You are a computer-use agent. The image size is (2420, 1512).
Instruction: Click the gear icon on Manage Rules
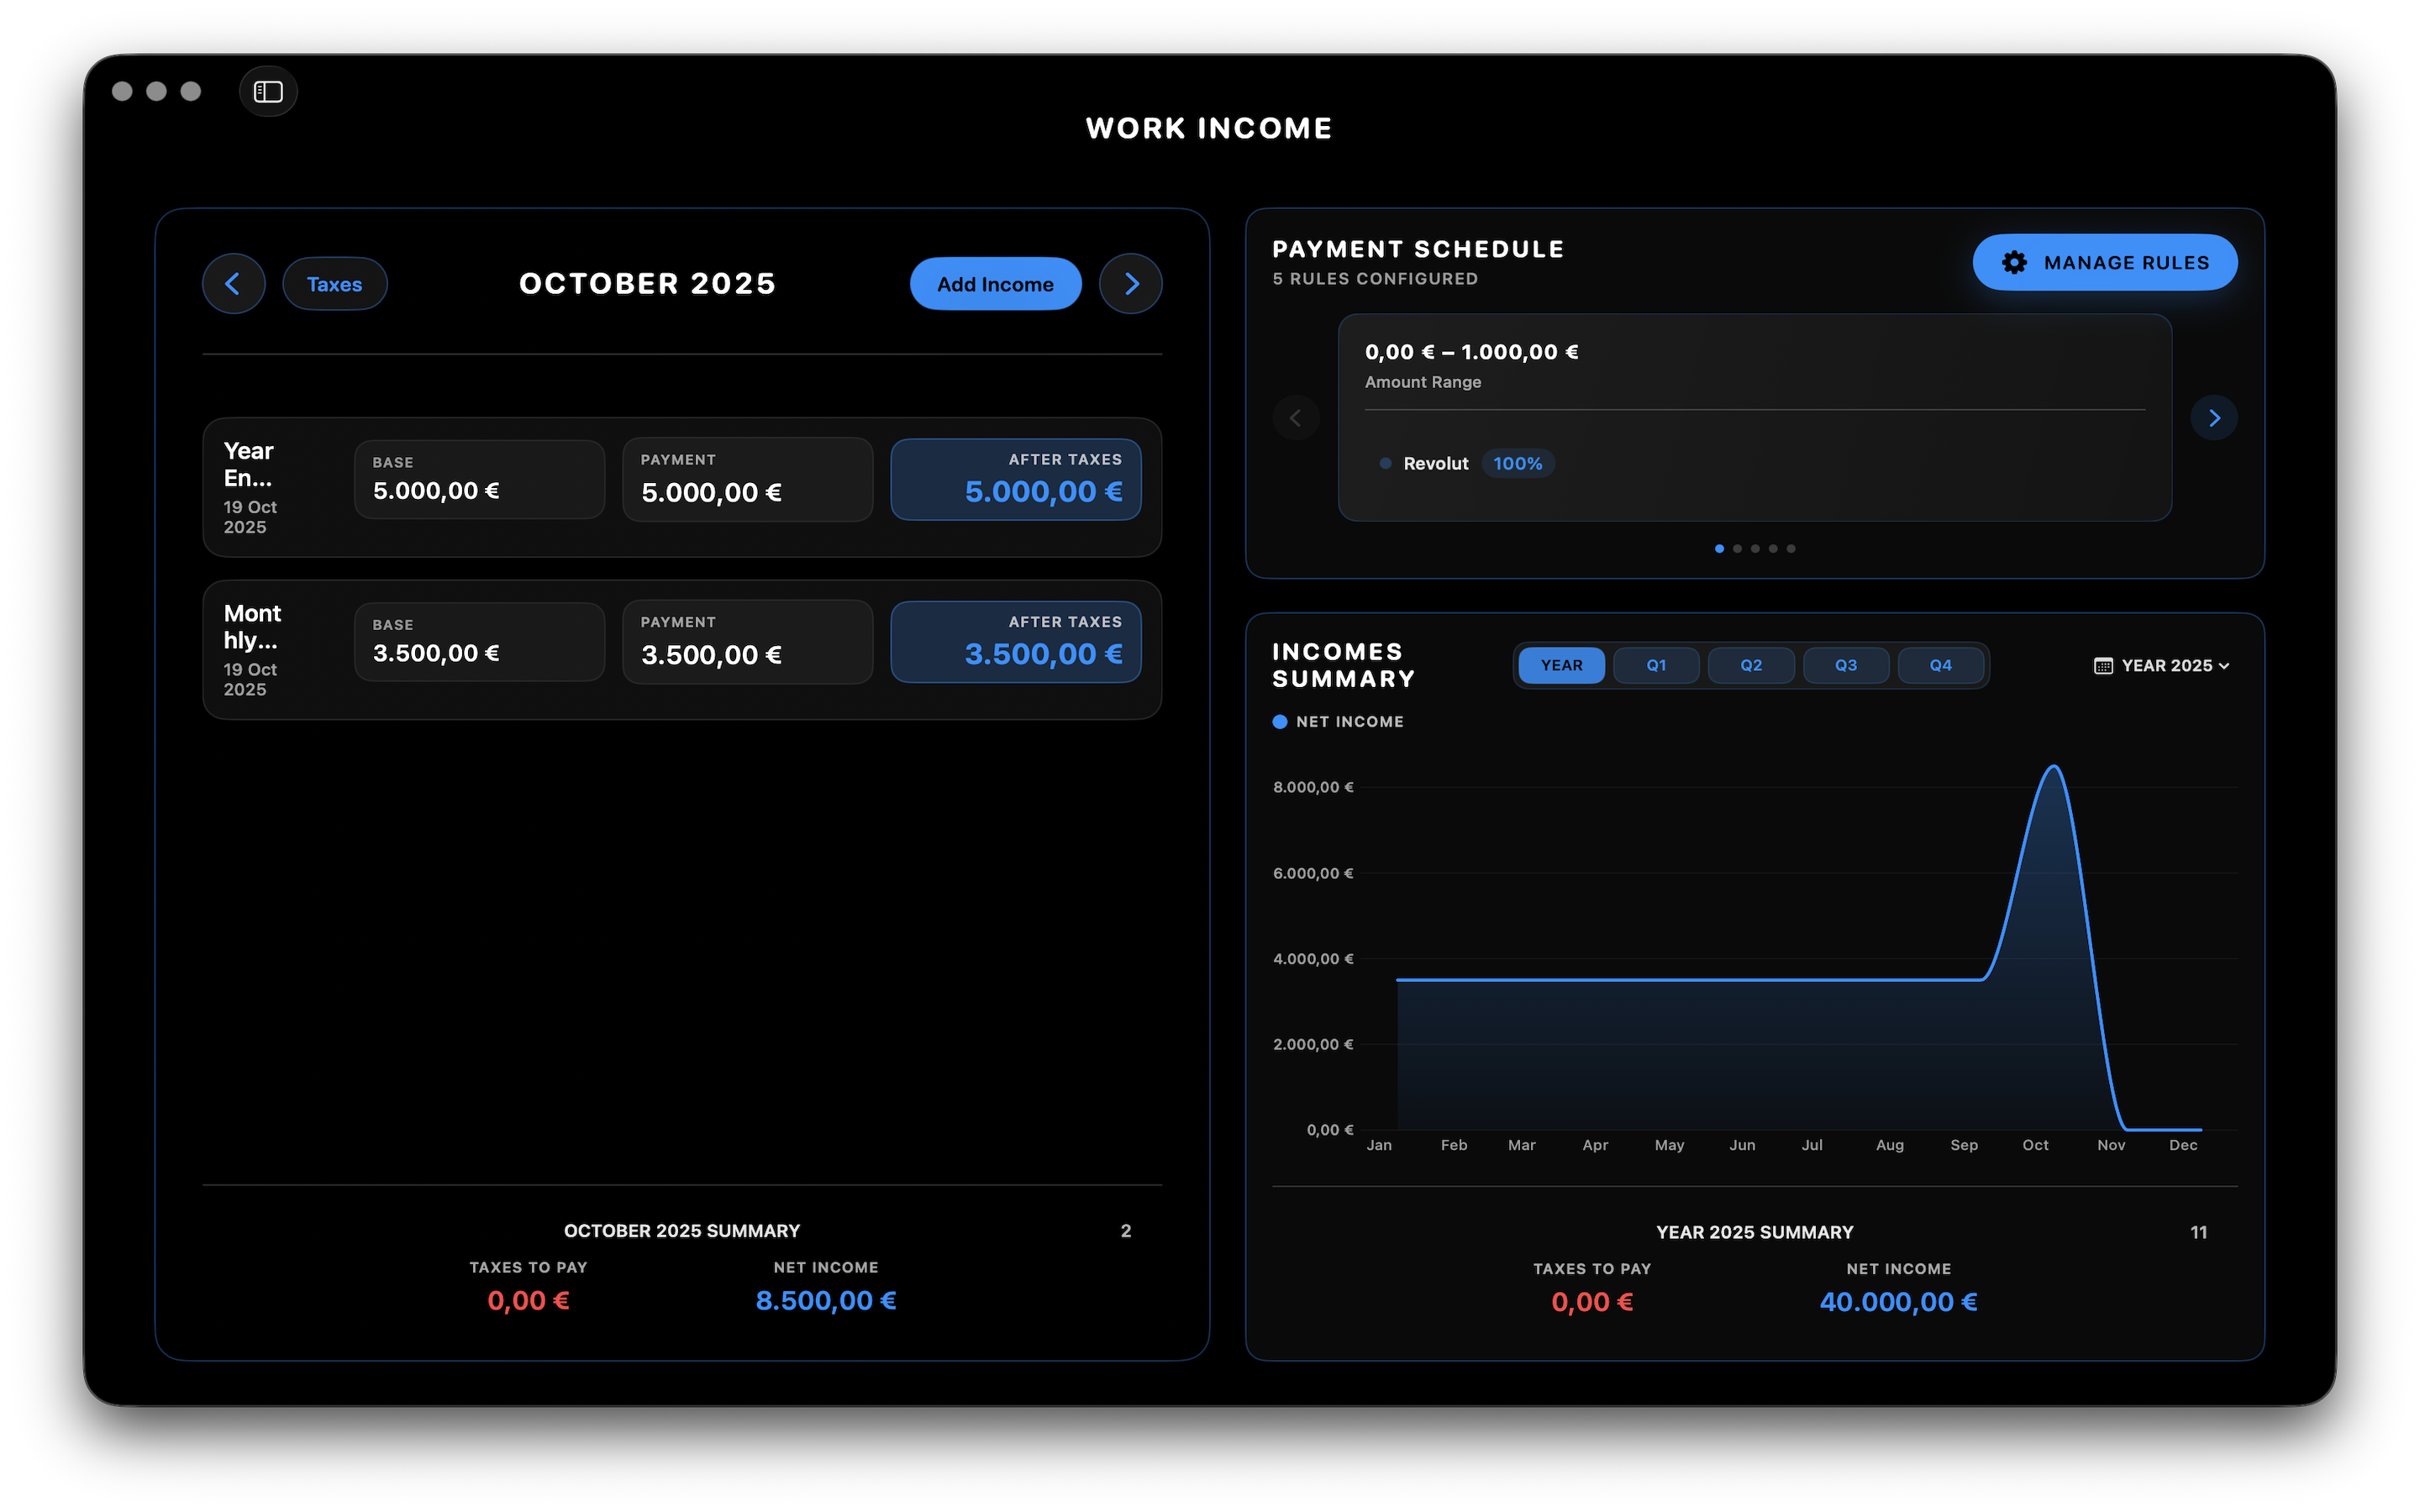coord(2015,262)
